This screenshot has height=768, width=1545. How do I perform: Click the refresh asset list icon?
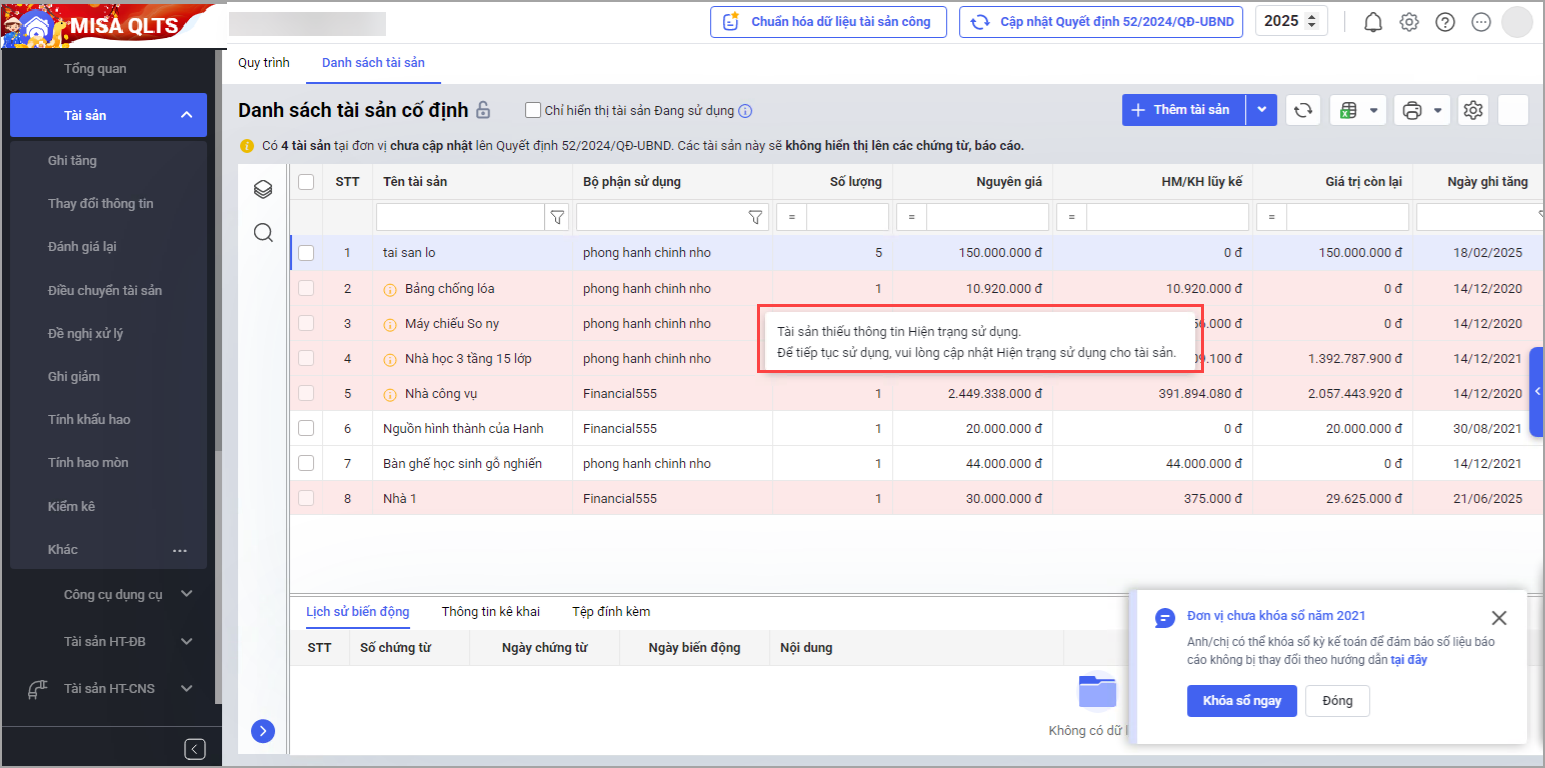pos(1303,110)
